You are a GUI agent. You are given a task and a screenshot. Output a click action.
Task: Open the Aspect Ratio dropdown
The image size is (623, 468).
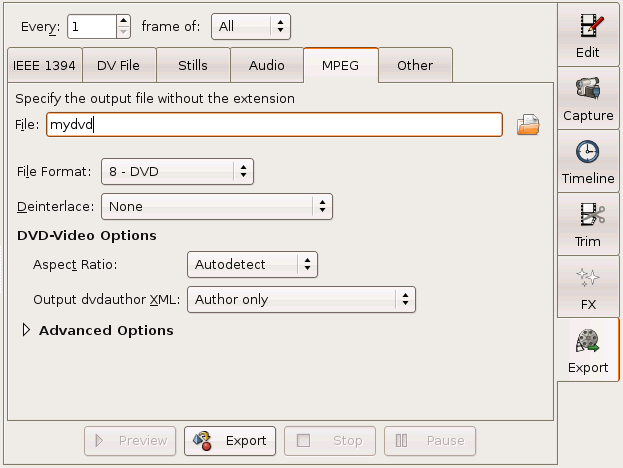click(252, 265)
